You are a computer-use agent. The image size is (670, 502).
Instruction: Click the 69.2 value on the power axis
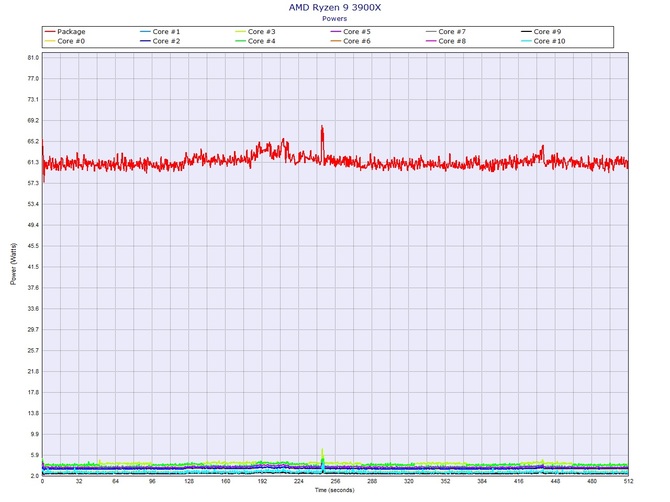coord(33,120)
